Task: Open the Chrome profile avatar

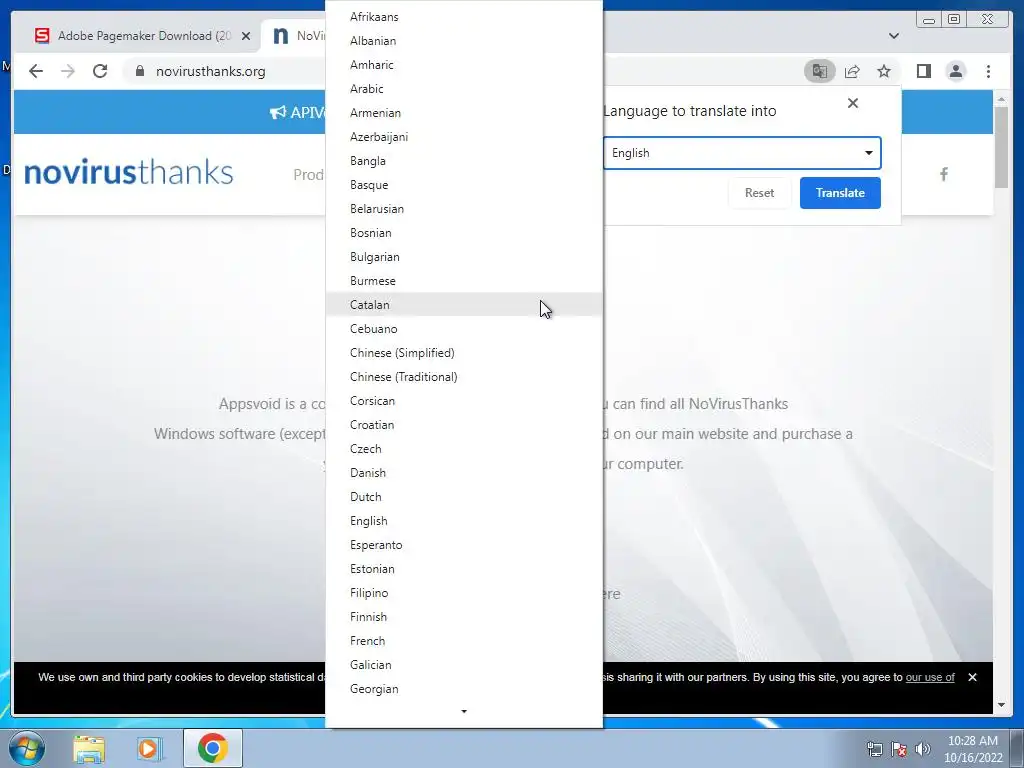Action: [955, 71]
